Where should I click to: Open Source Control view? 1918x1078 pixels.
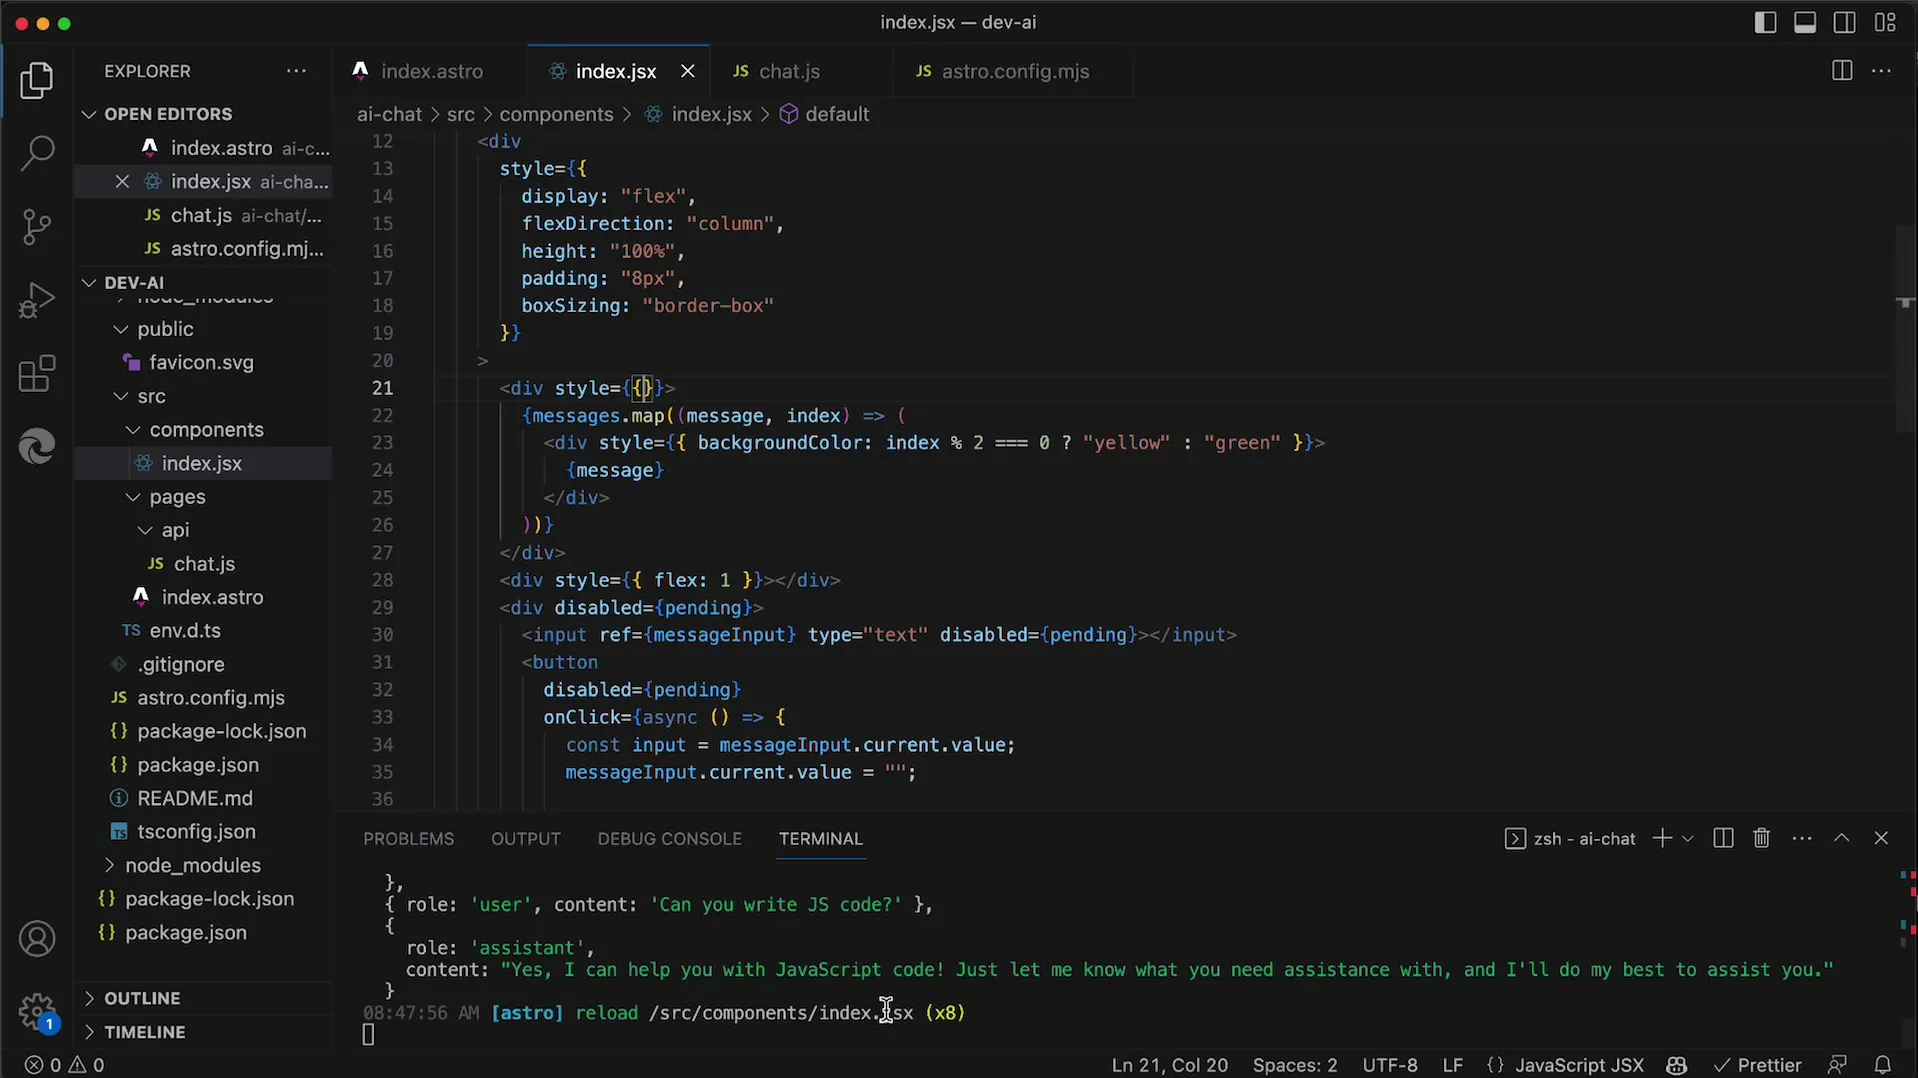point(37,227)
